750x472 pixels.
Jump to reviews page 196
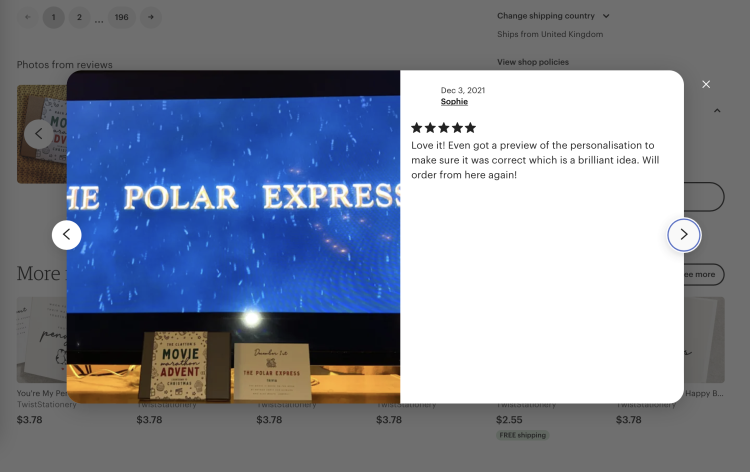point(121,17)
